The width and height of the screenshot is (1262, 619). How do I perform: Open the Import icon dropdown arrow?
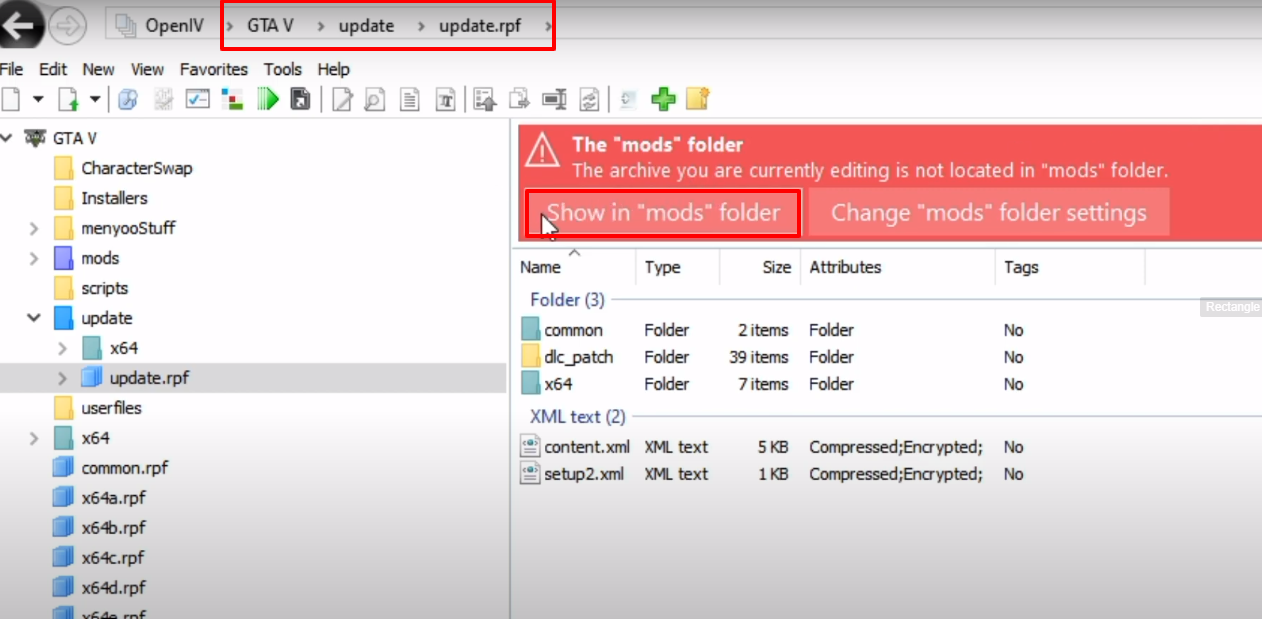[x=95, y=99]
